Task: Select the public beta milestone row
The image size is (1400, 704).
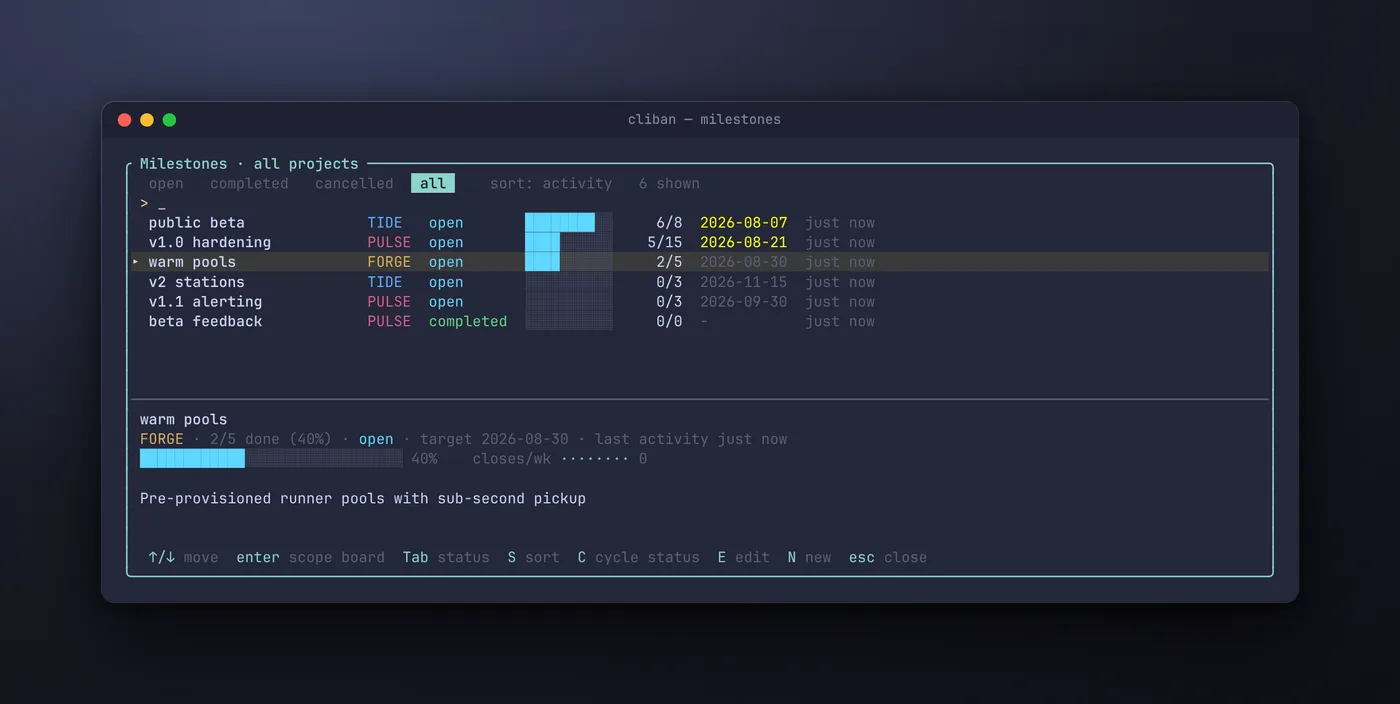Action: 700,223
